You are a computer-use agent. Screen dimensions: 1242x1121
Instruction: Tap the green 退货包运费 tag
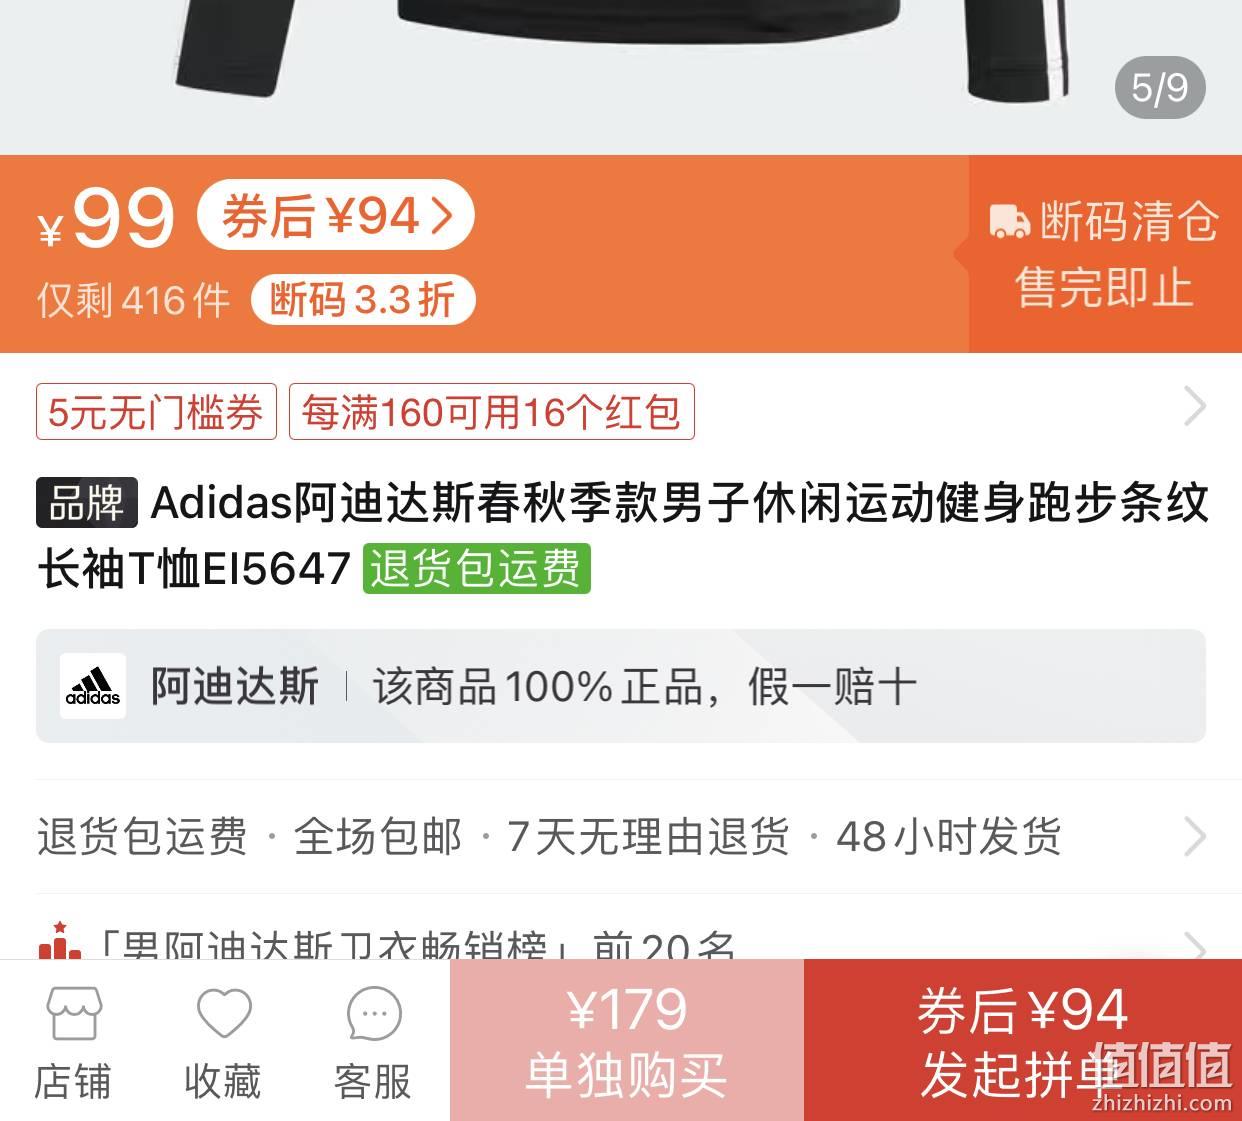pyautogui.click(x=476, y=568)
